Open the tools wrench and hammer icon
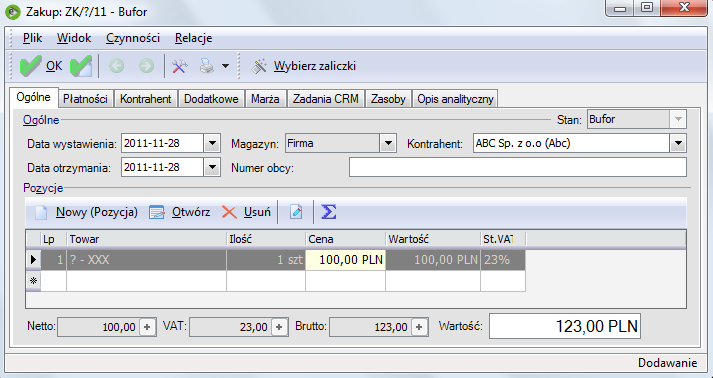 180,66
